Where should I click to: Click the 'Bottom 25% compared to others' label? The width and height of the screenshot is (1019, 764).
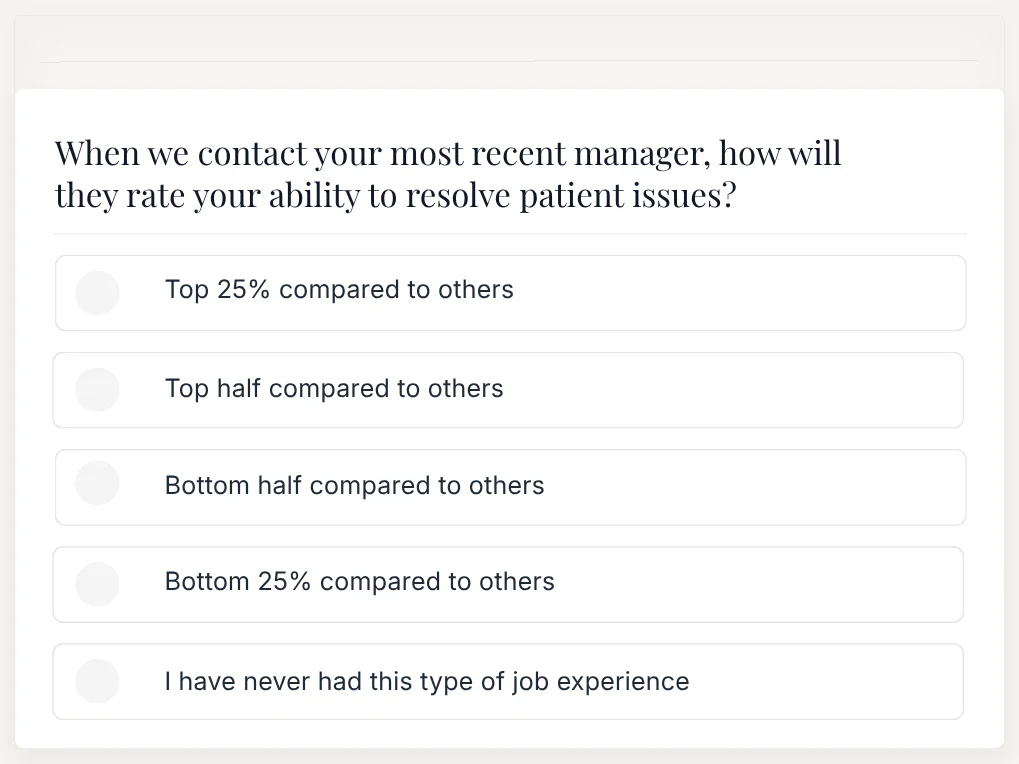click(359, 581)
